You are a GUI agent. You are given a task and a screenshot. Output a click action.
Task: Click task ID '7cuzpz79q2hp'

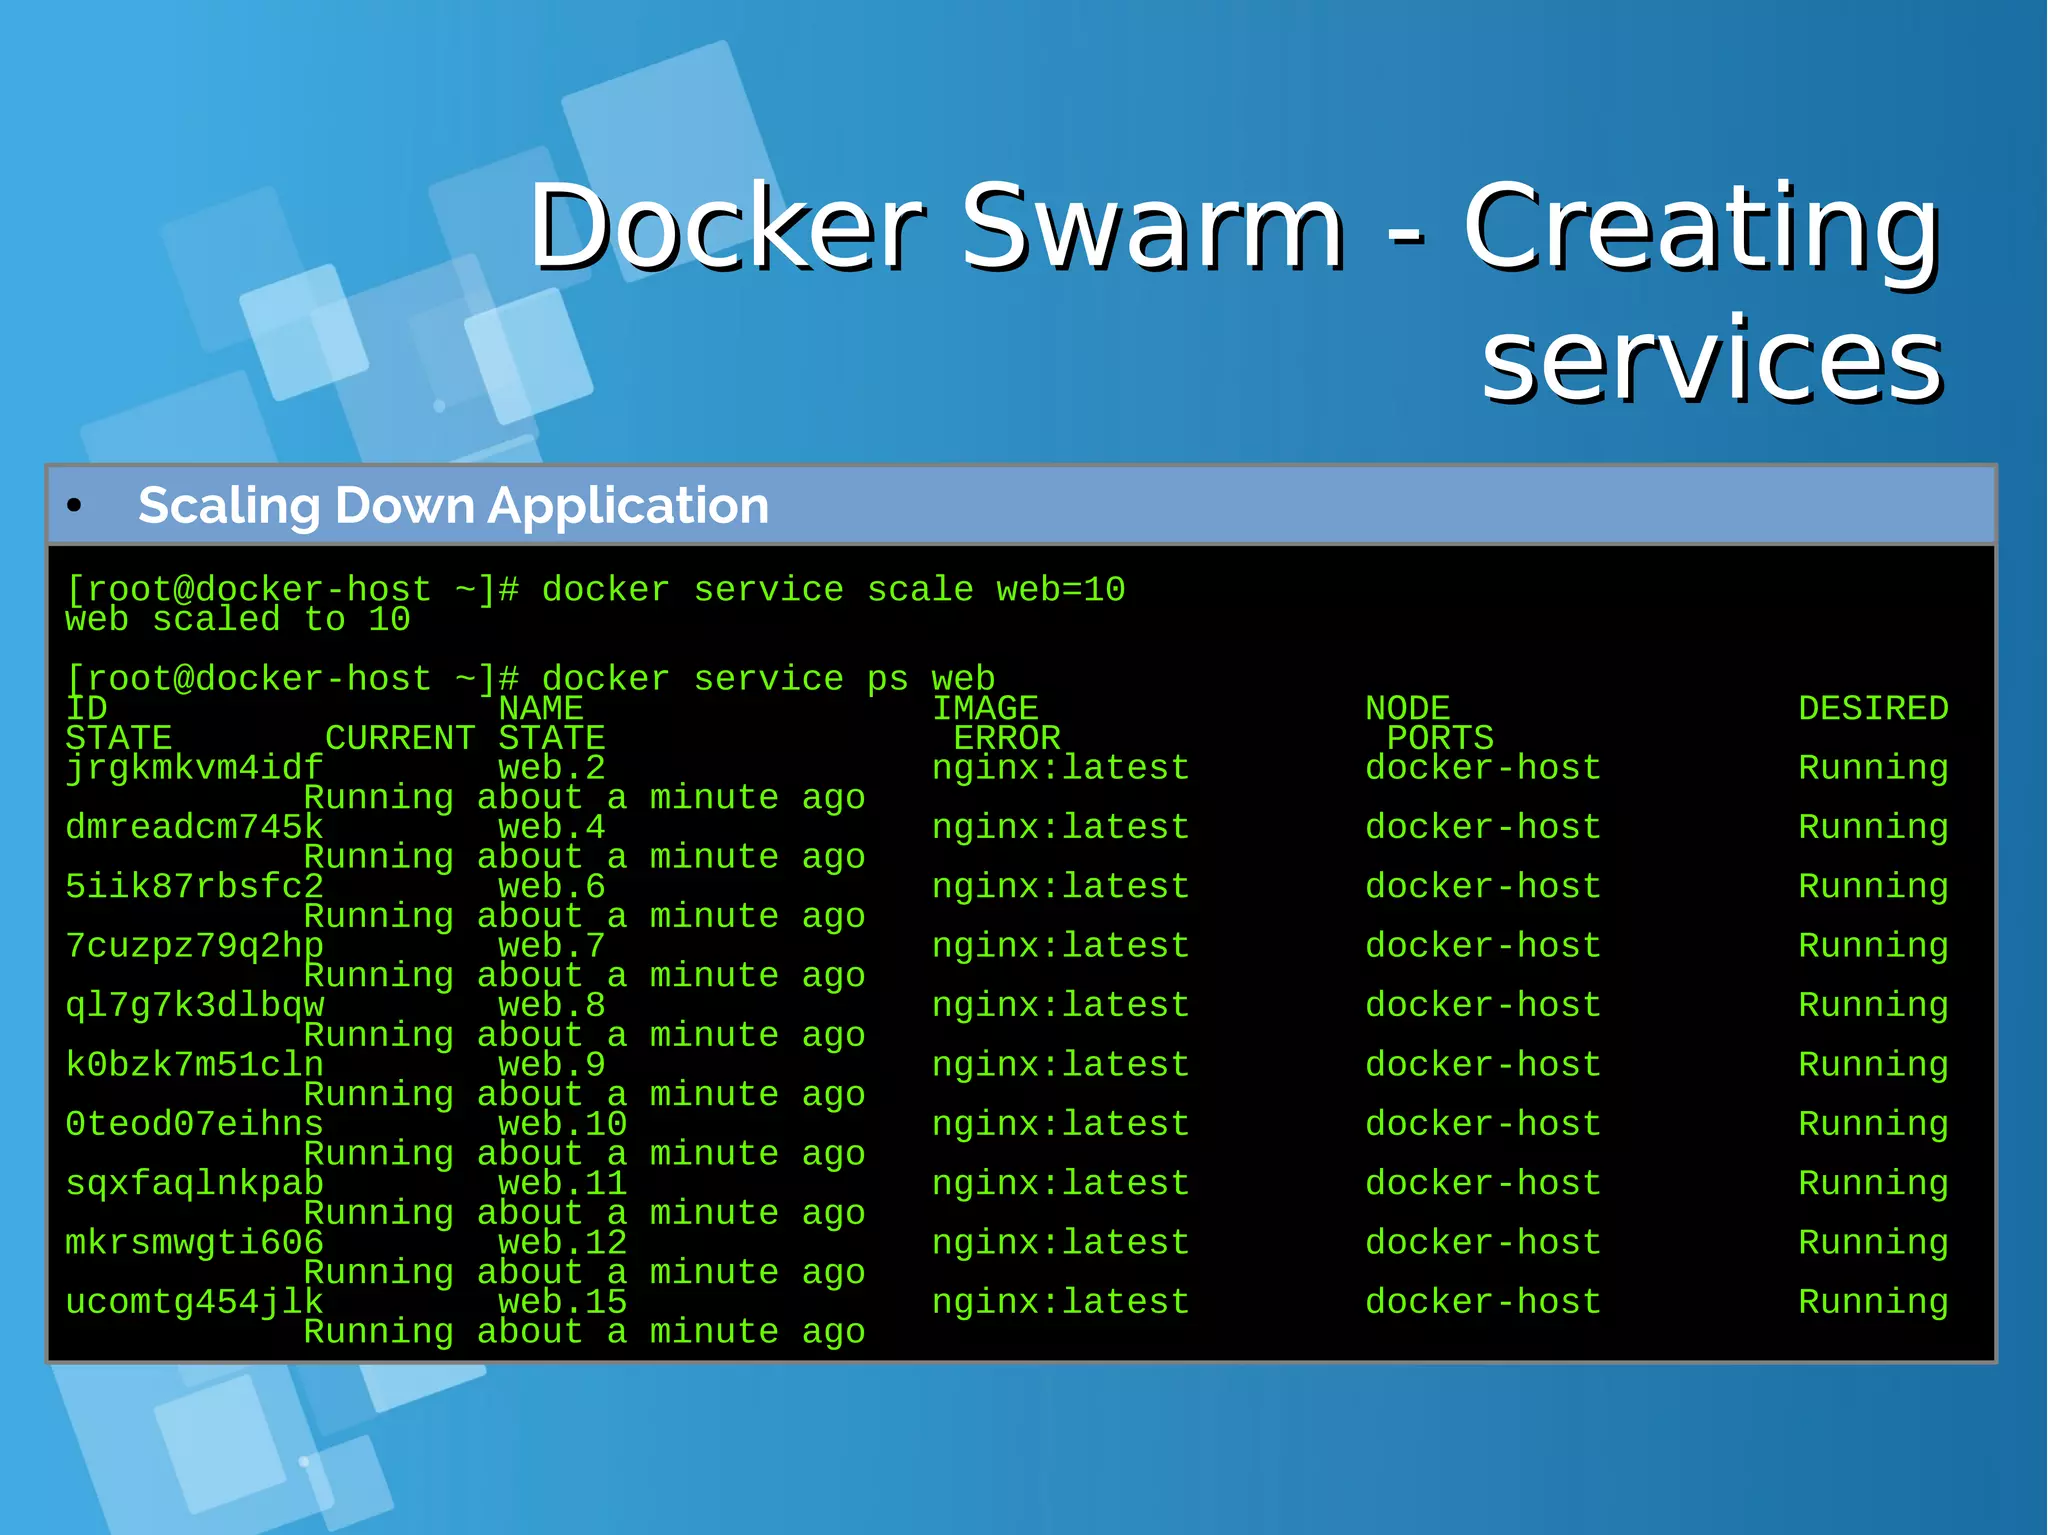[x=194, y=946]
